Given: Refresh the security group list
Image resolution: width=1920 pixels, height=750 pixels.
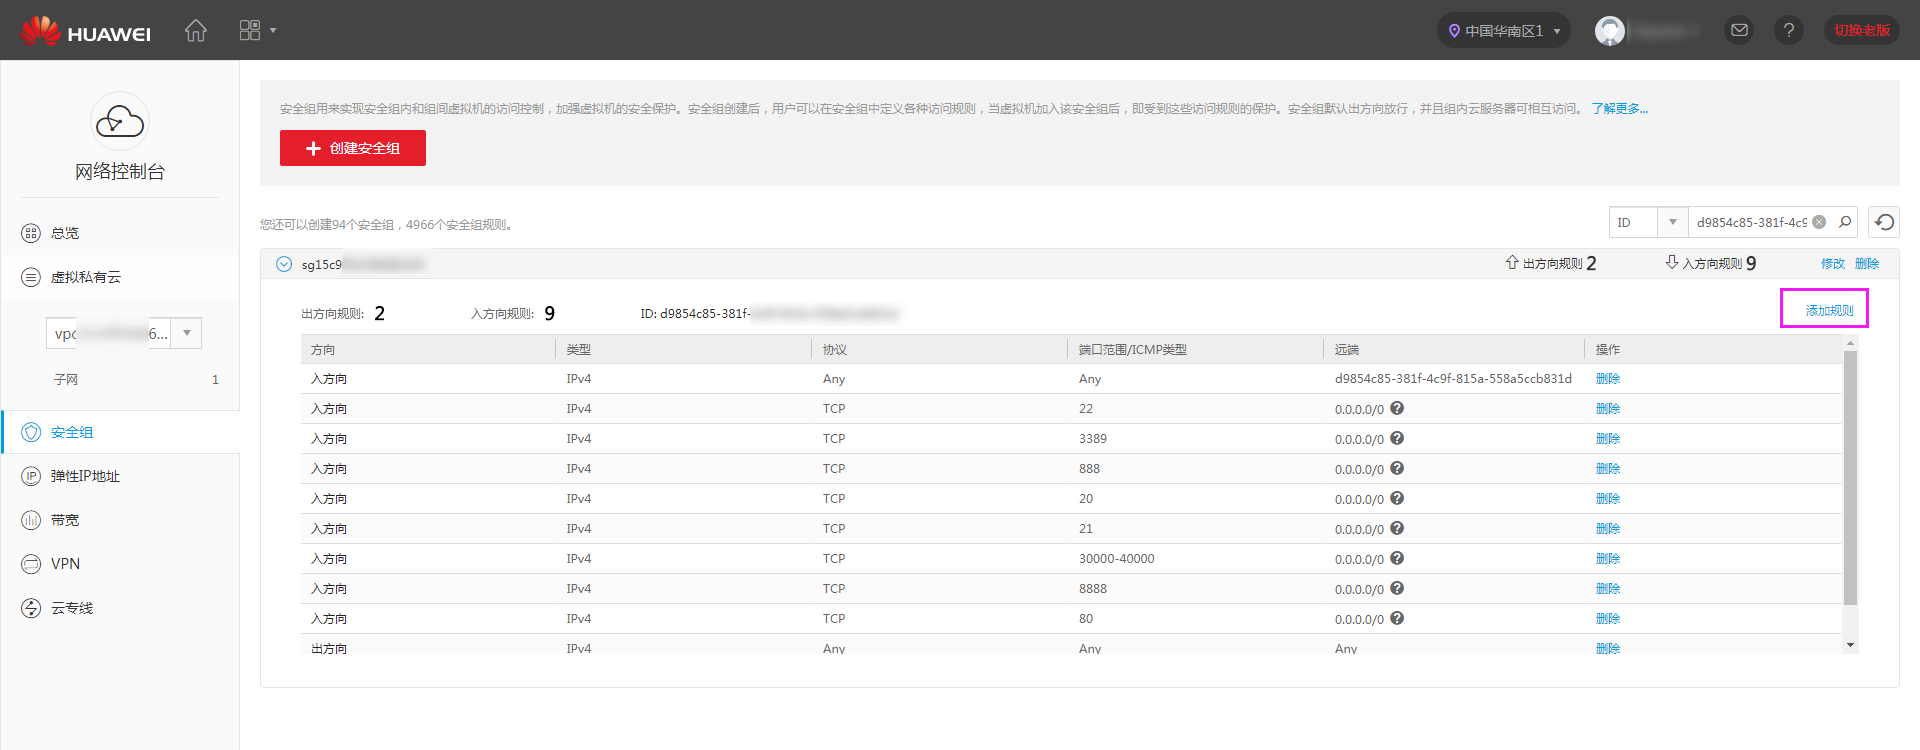Looking at the screenshot, I should (x=1884, y=222).
